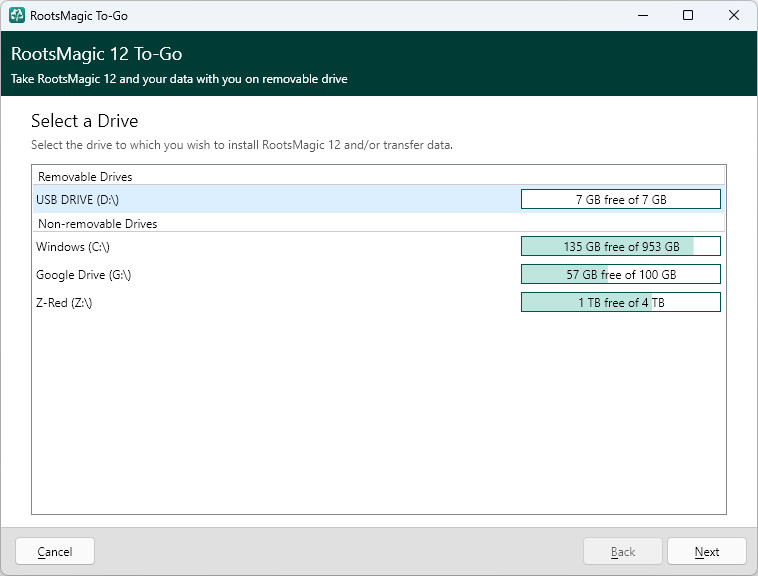Click the '7 GB free of 7 GB' bar
Screen dimensions: 758x576
621,199
